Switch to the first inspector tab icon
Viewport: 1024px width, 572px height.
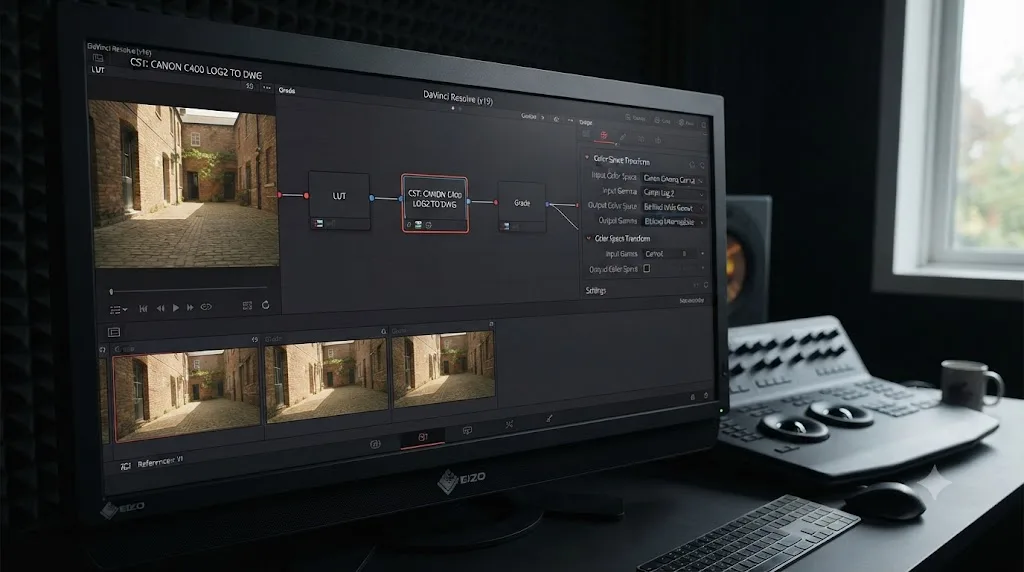586,134
